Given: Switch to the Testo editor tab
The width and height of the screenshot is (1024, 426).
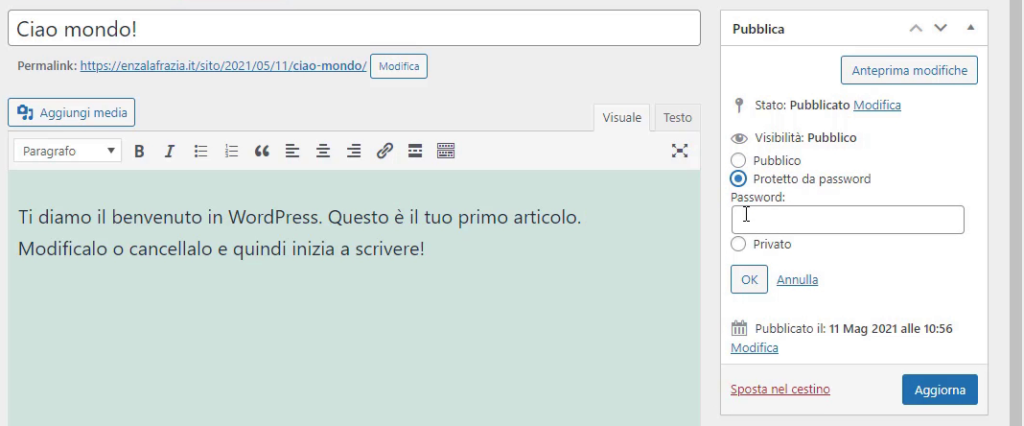Looking at the screenshot, I should point(677,118).
